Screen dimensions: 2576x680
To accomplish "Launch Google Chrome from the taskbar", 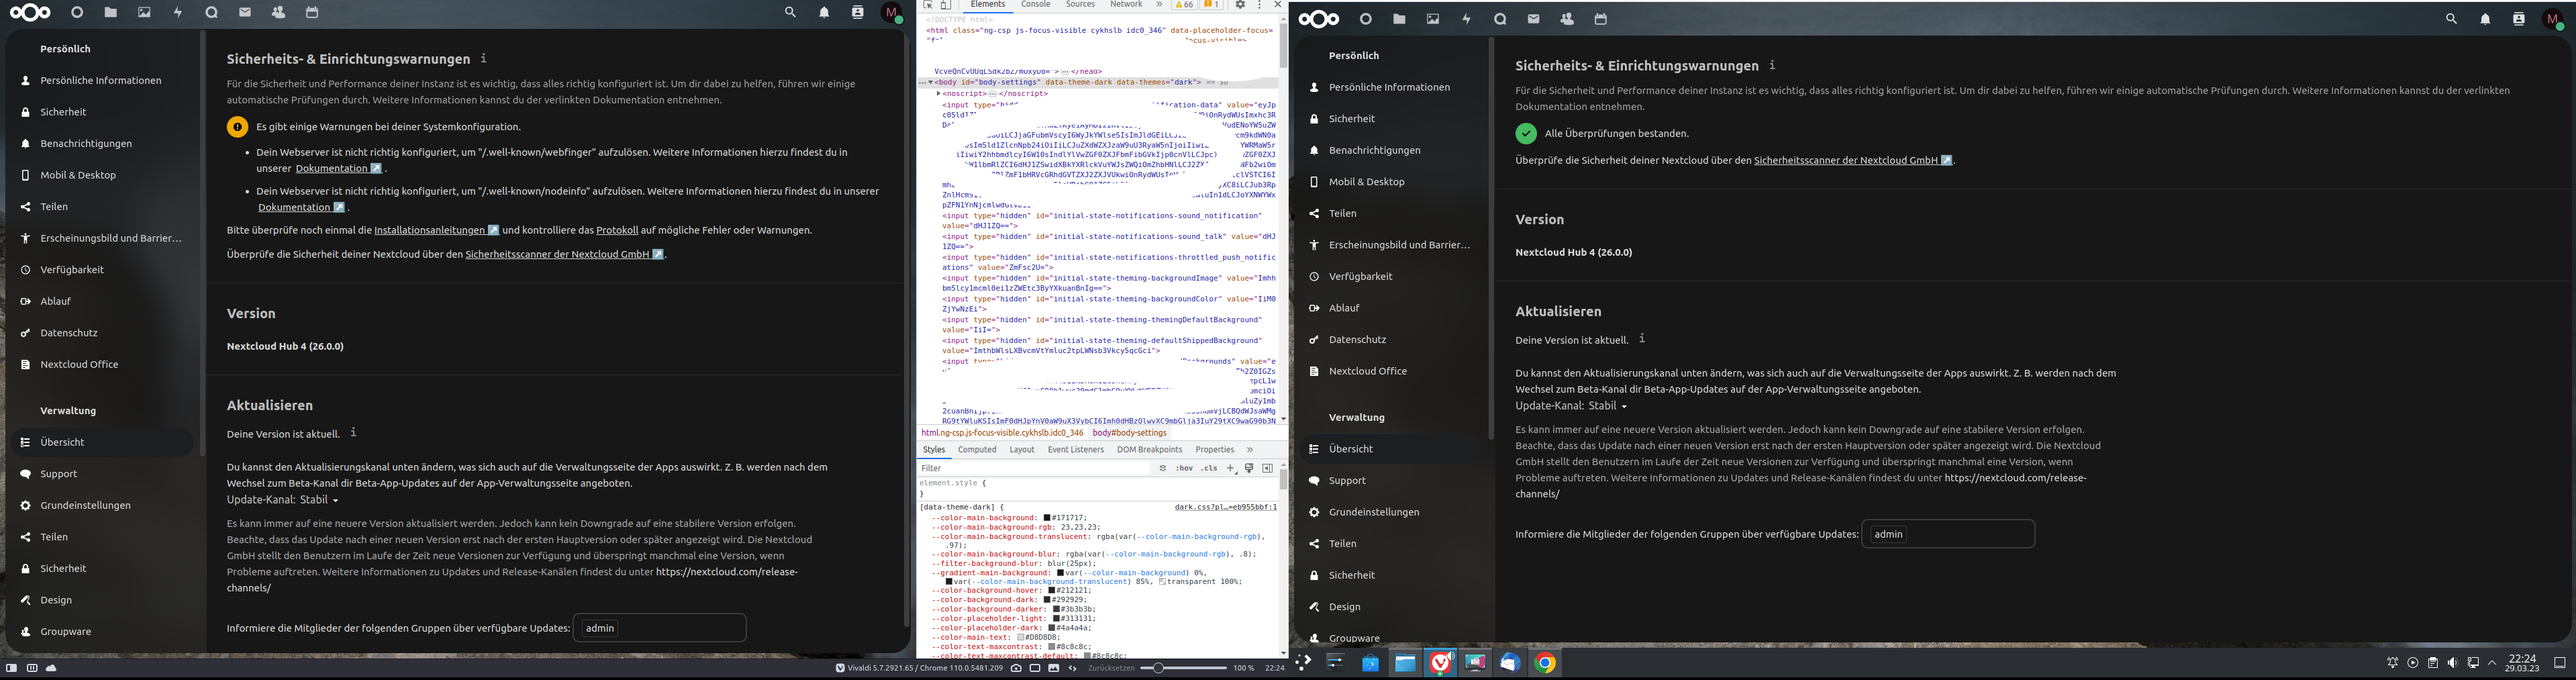I will (x=1545, y=662).
